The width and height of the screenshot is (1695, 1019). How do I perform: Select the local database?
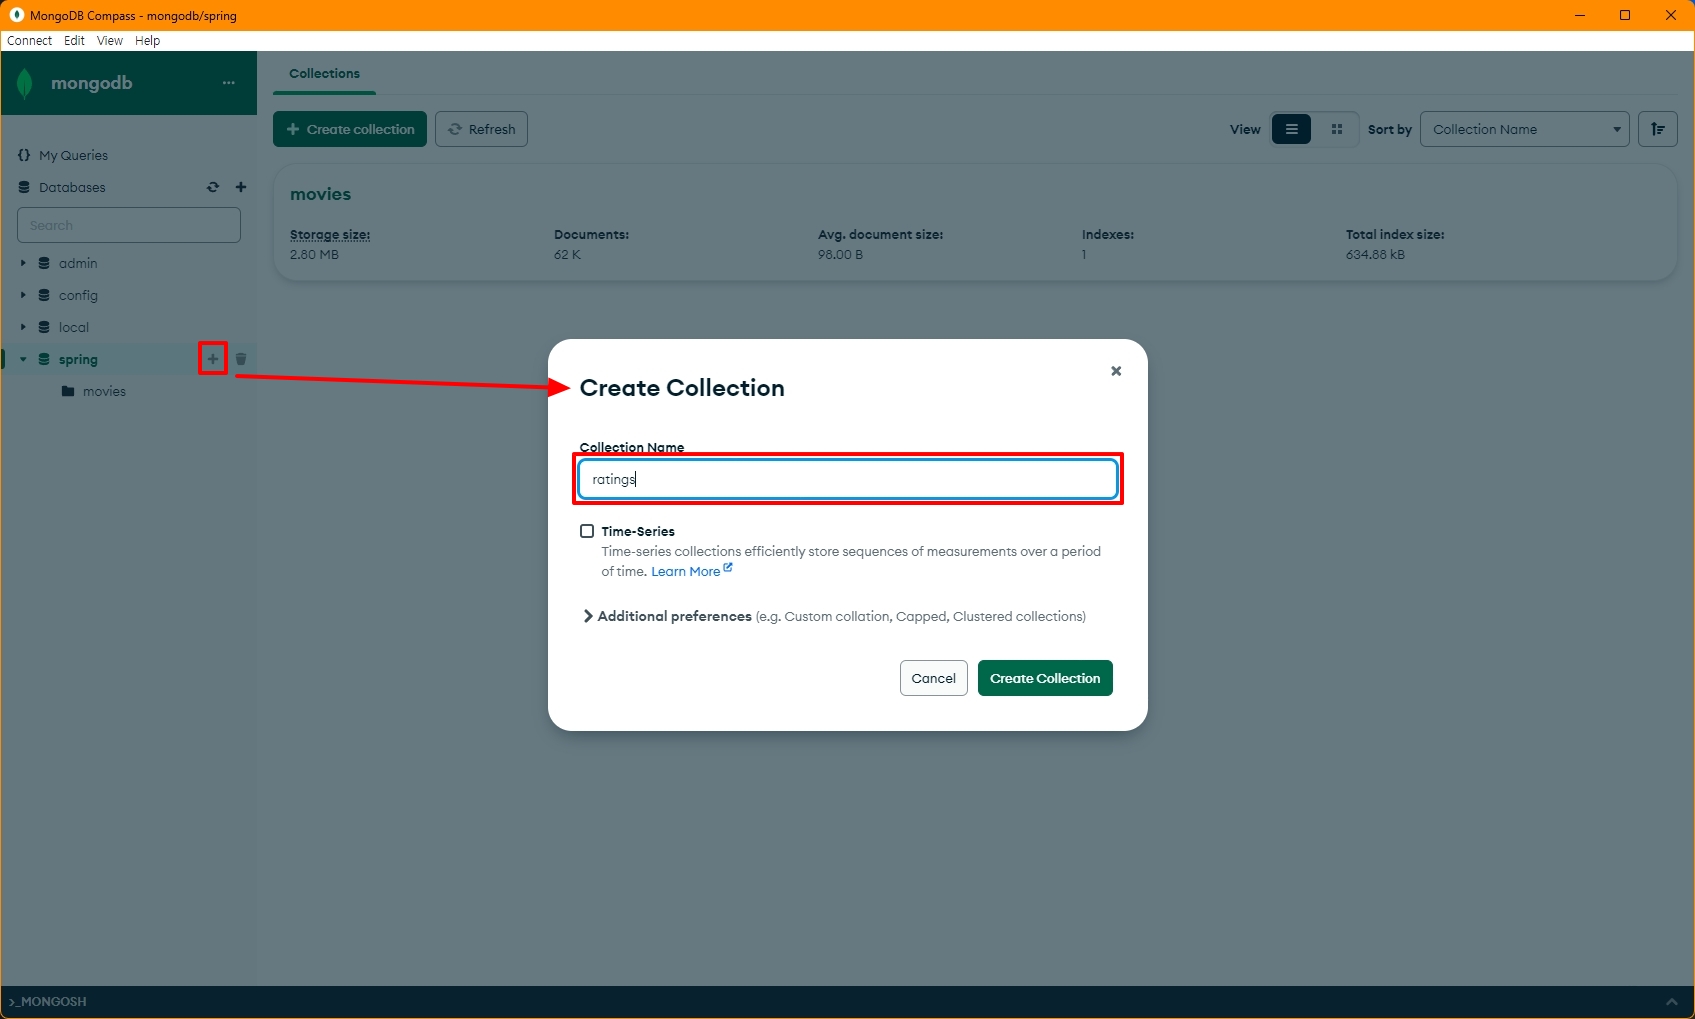click(x=74, y=327)
